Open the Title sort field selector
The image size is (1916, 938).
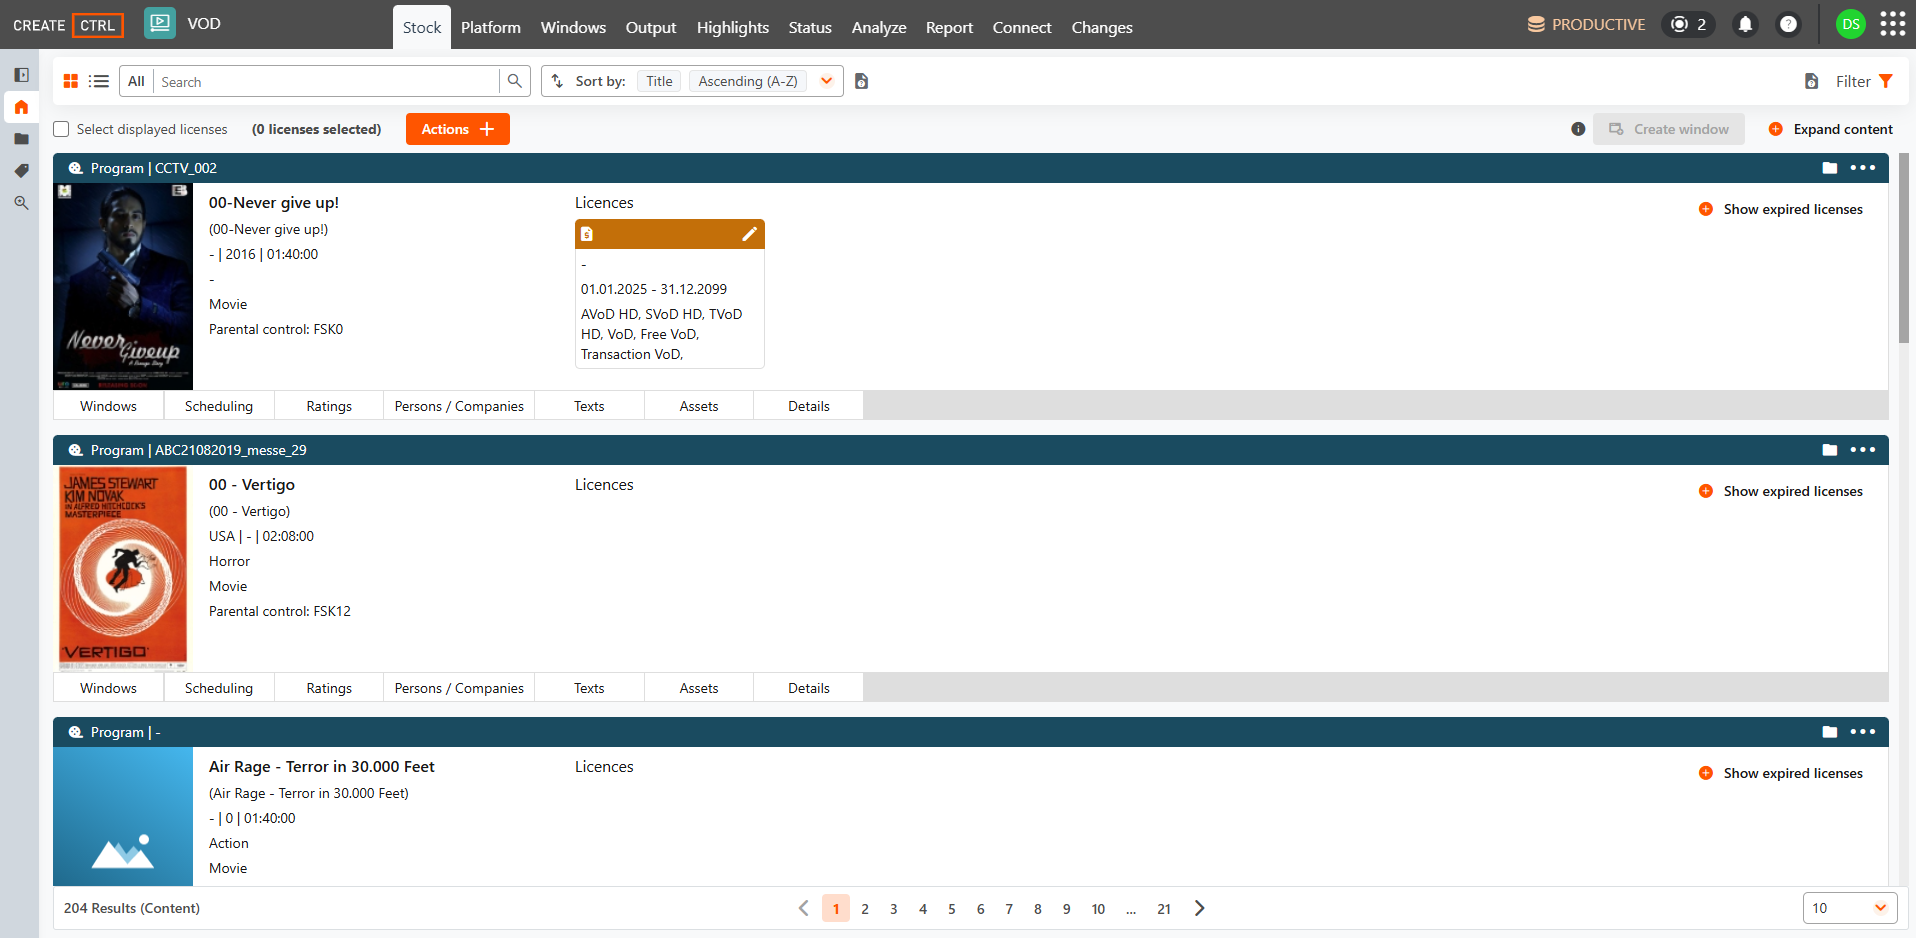pyautogui.click(x=659, y=81)
